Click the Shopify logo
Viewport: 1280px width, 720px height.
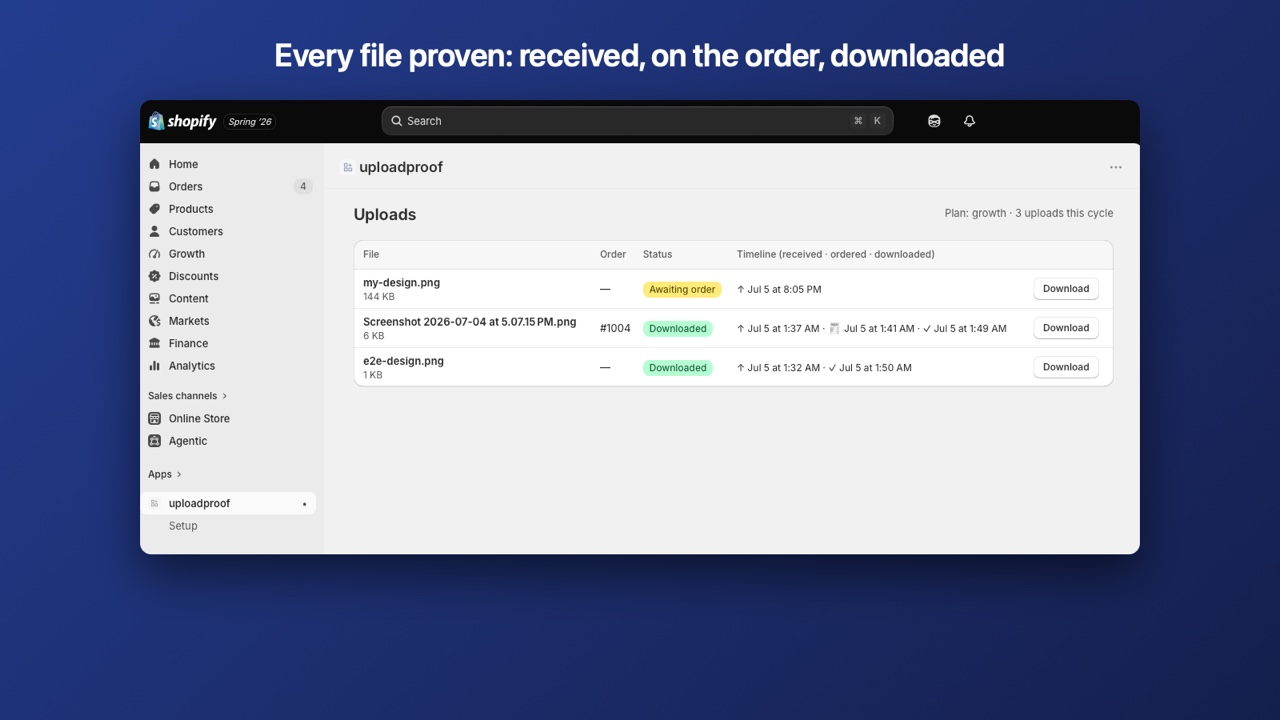182,121
